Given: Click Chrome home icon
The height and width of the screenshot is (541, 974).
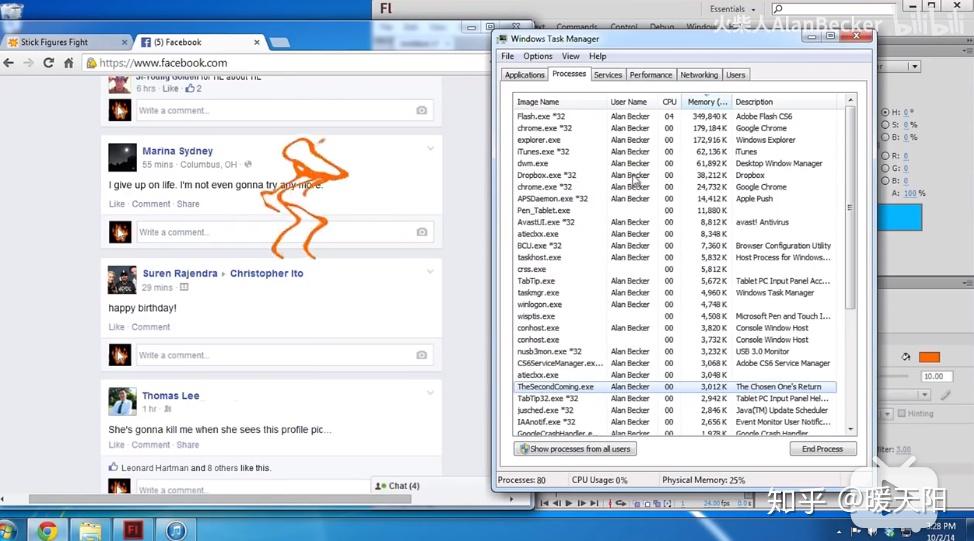Looking at the screenshot, I should (68, 63).
